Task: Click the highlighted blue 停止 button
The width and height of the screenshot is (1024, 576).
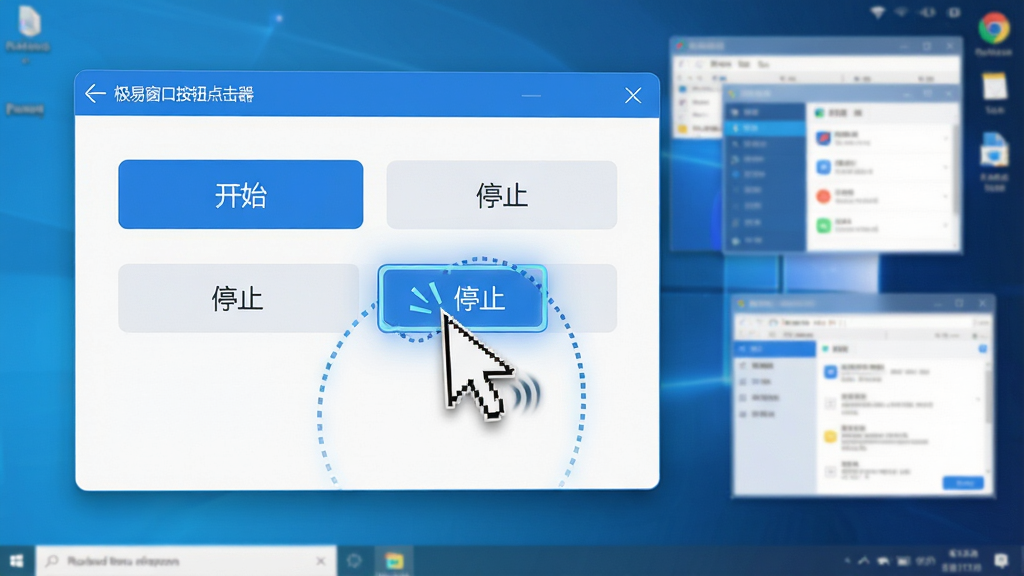Action: (x=462, y=298)
